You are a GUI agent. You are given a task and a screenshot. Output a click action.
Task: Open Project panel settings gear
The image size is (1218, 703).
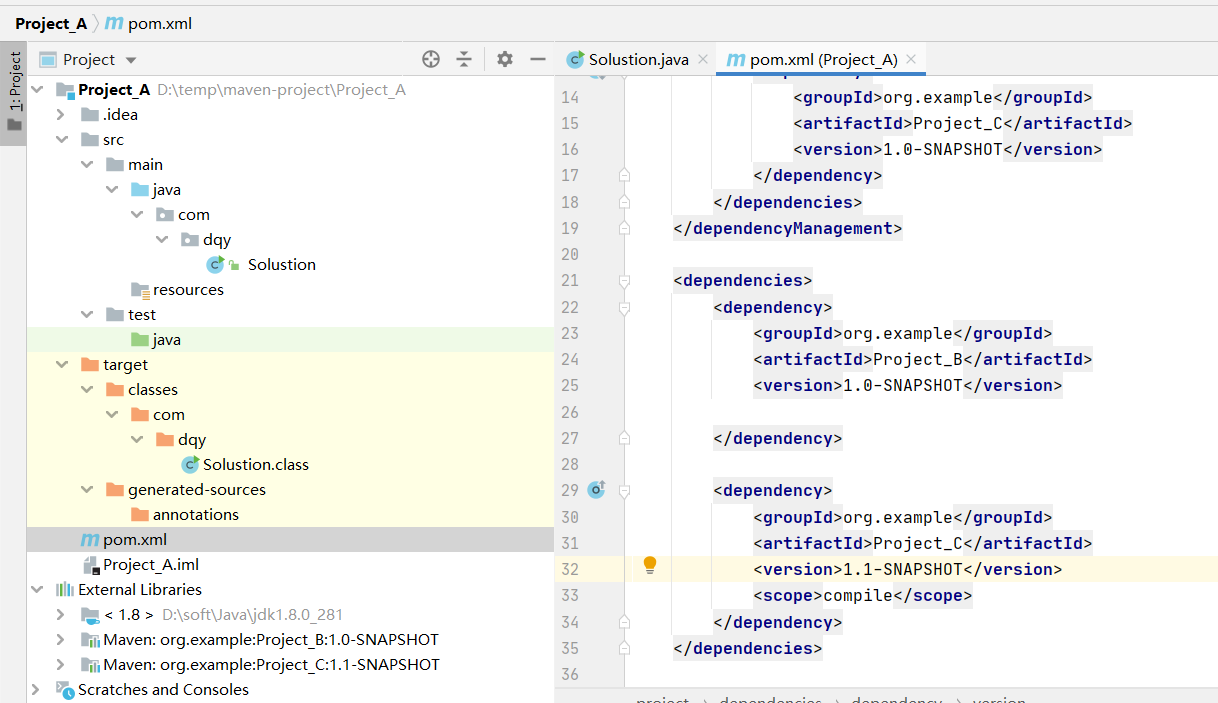(x=505, y=59)
